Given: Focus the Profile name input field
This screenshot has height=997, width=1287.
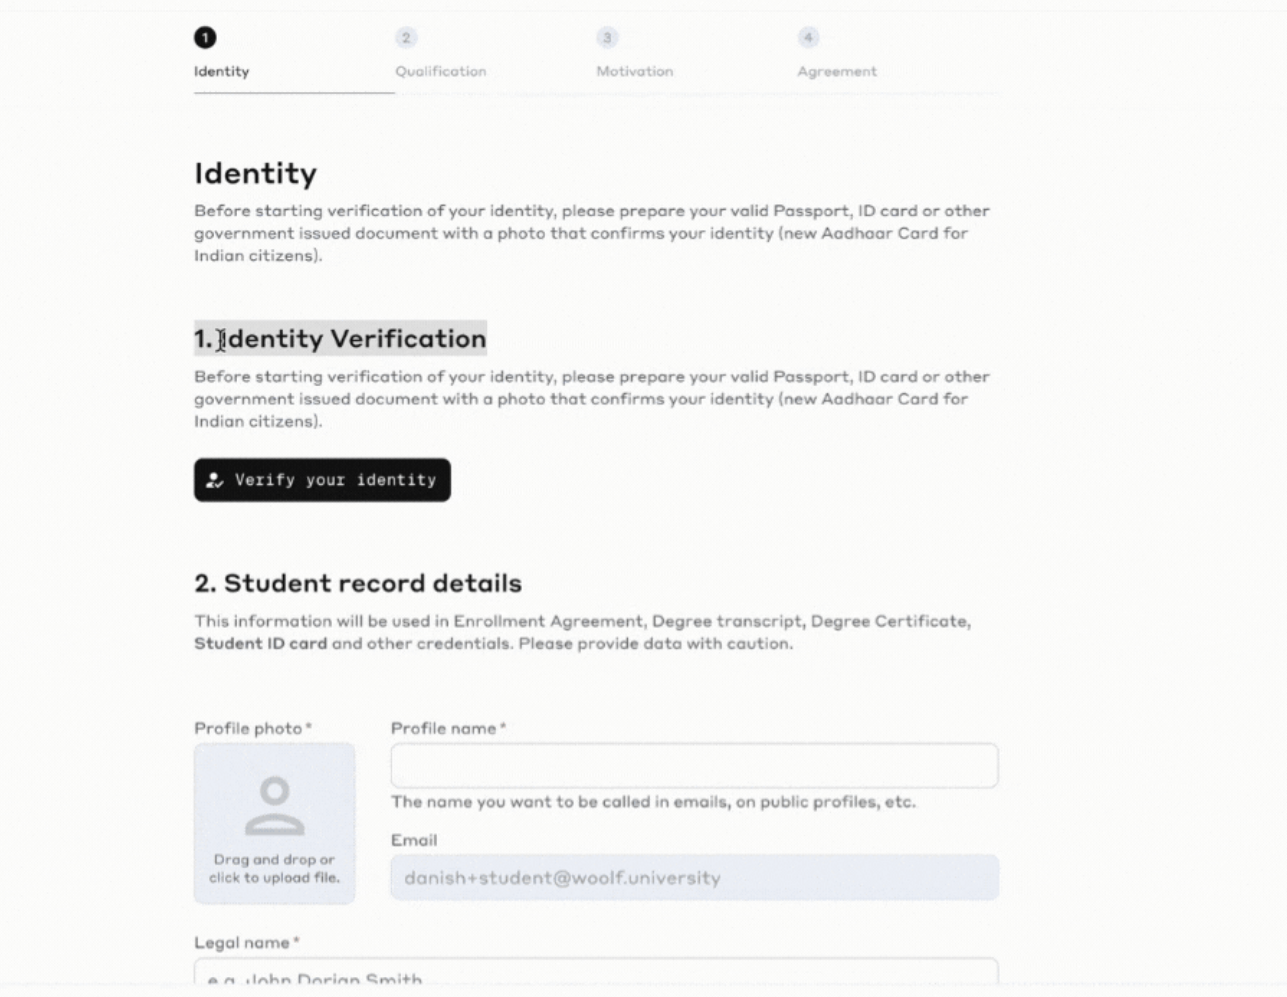Looking at the screenshot, I should (x=694, y=765).
